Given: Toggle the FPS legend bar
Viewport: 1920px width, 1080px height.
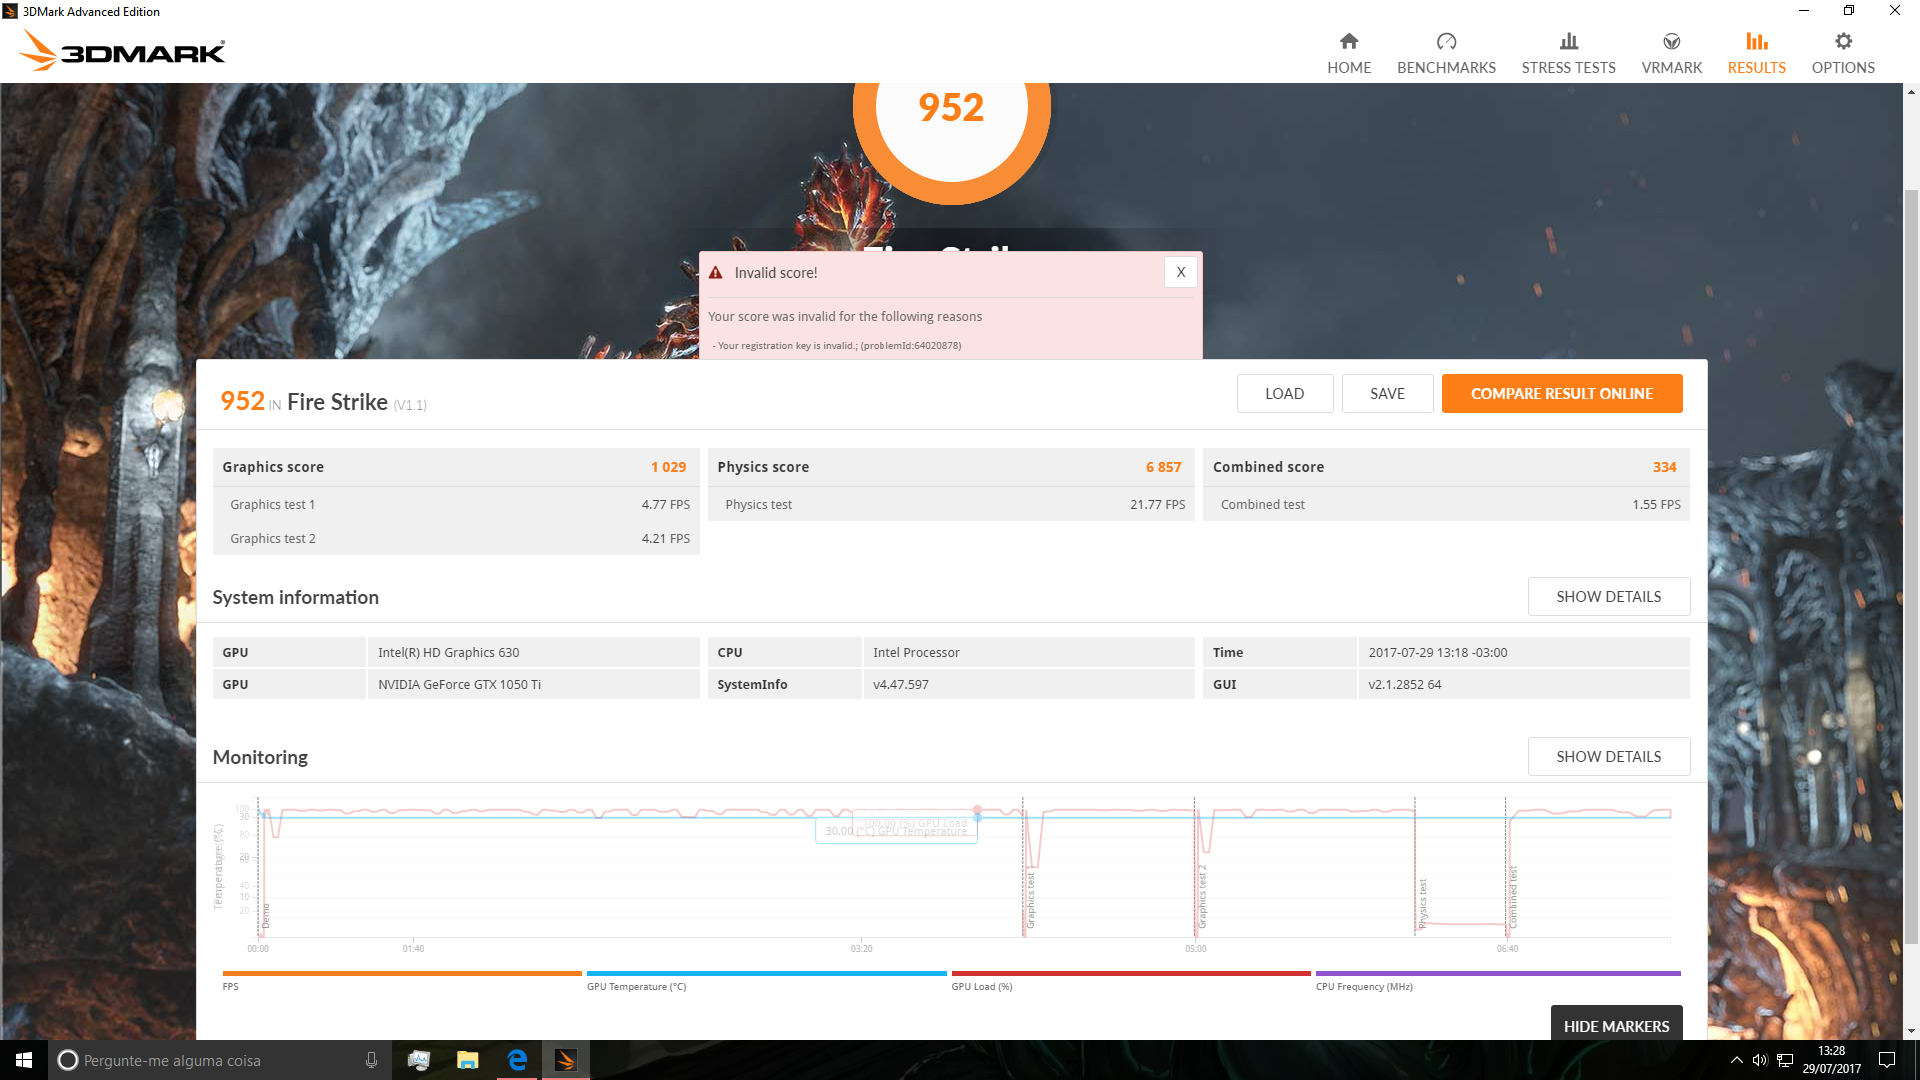Looking at the screenshot, I should (402, 973).
